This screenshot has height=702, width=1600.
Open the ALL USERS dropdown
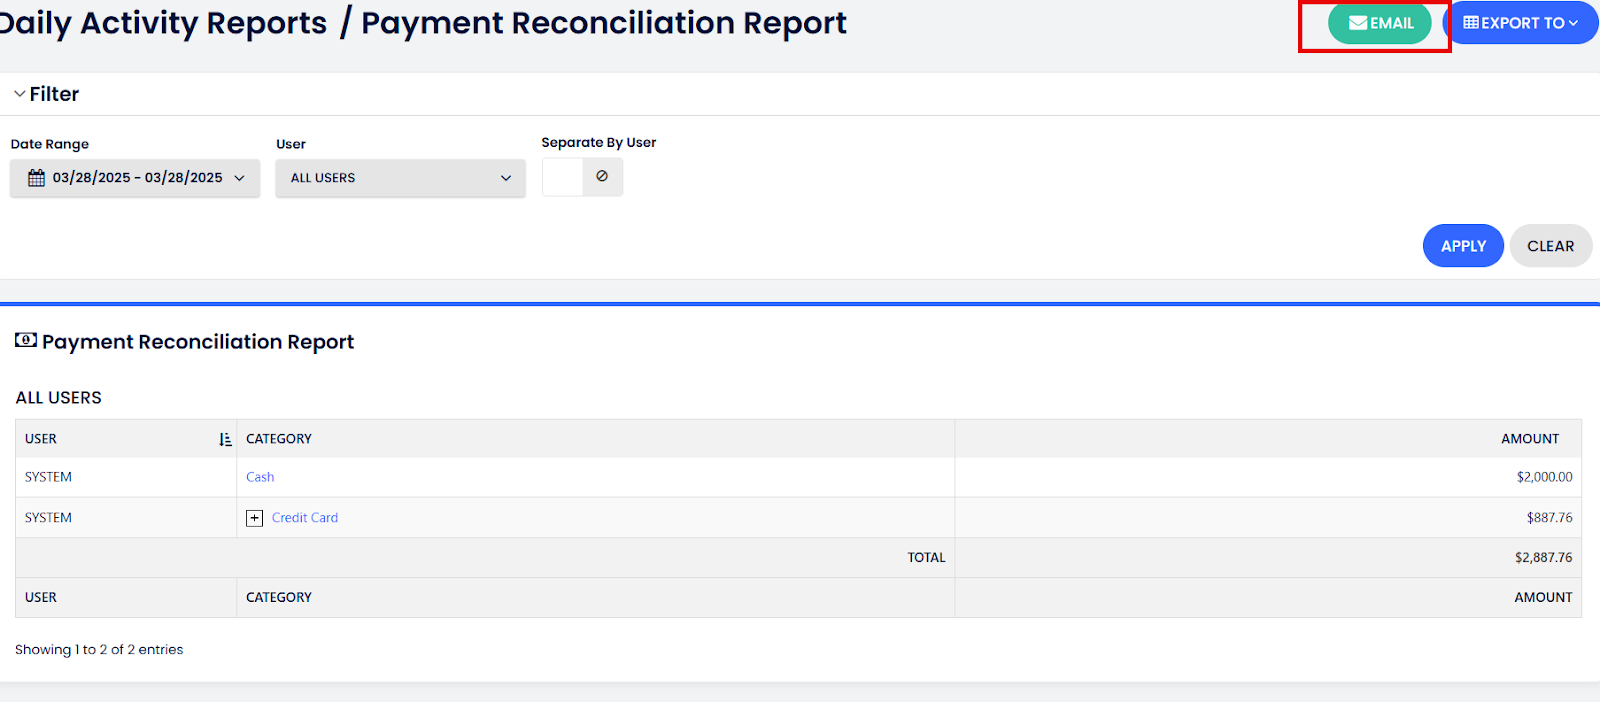400,178
